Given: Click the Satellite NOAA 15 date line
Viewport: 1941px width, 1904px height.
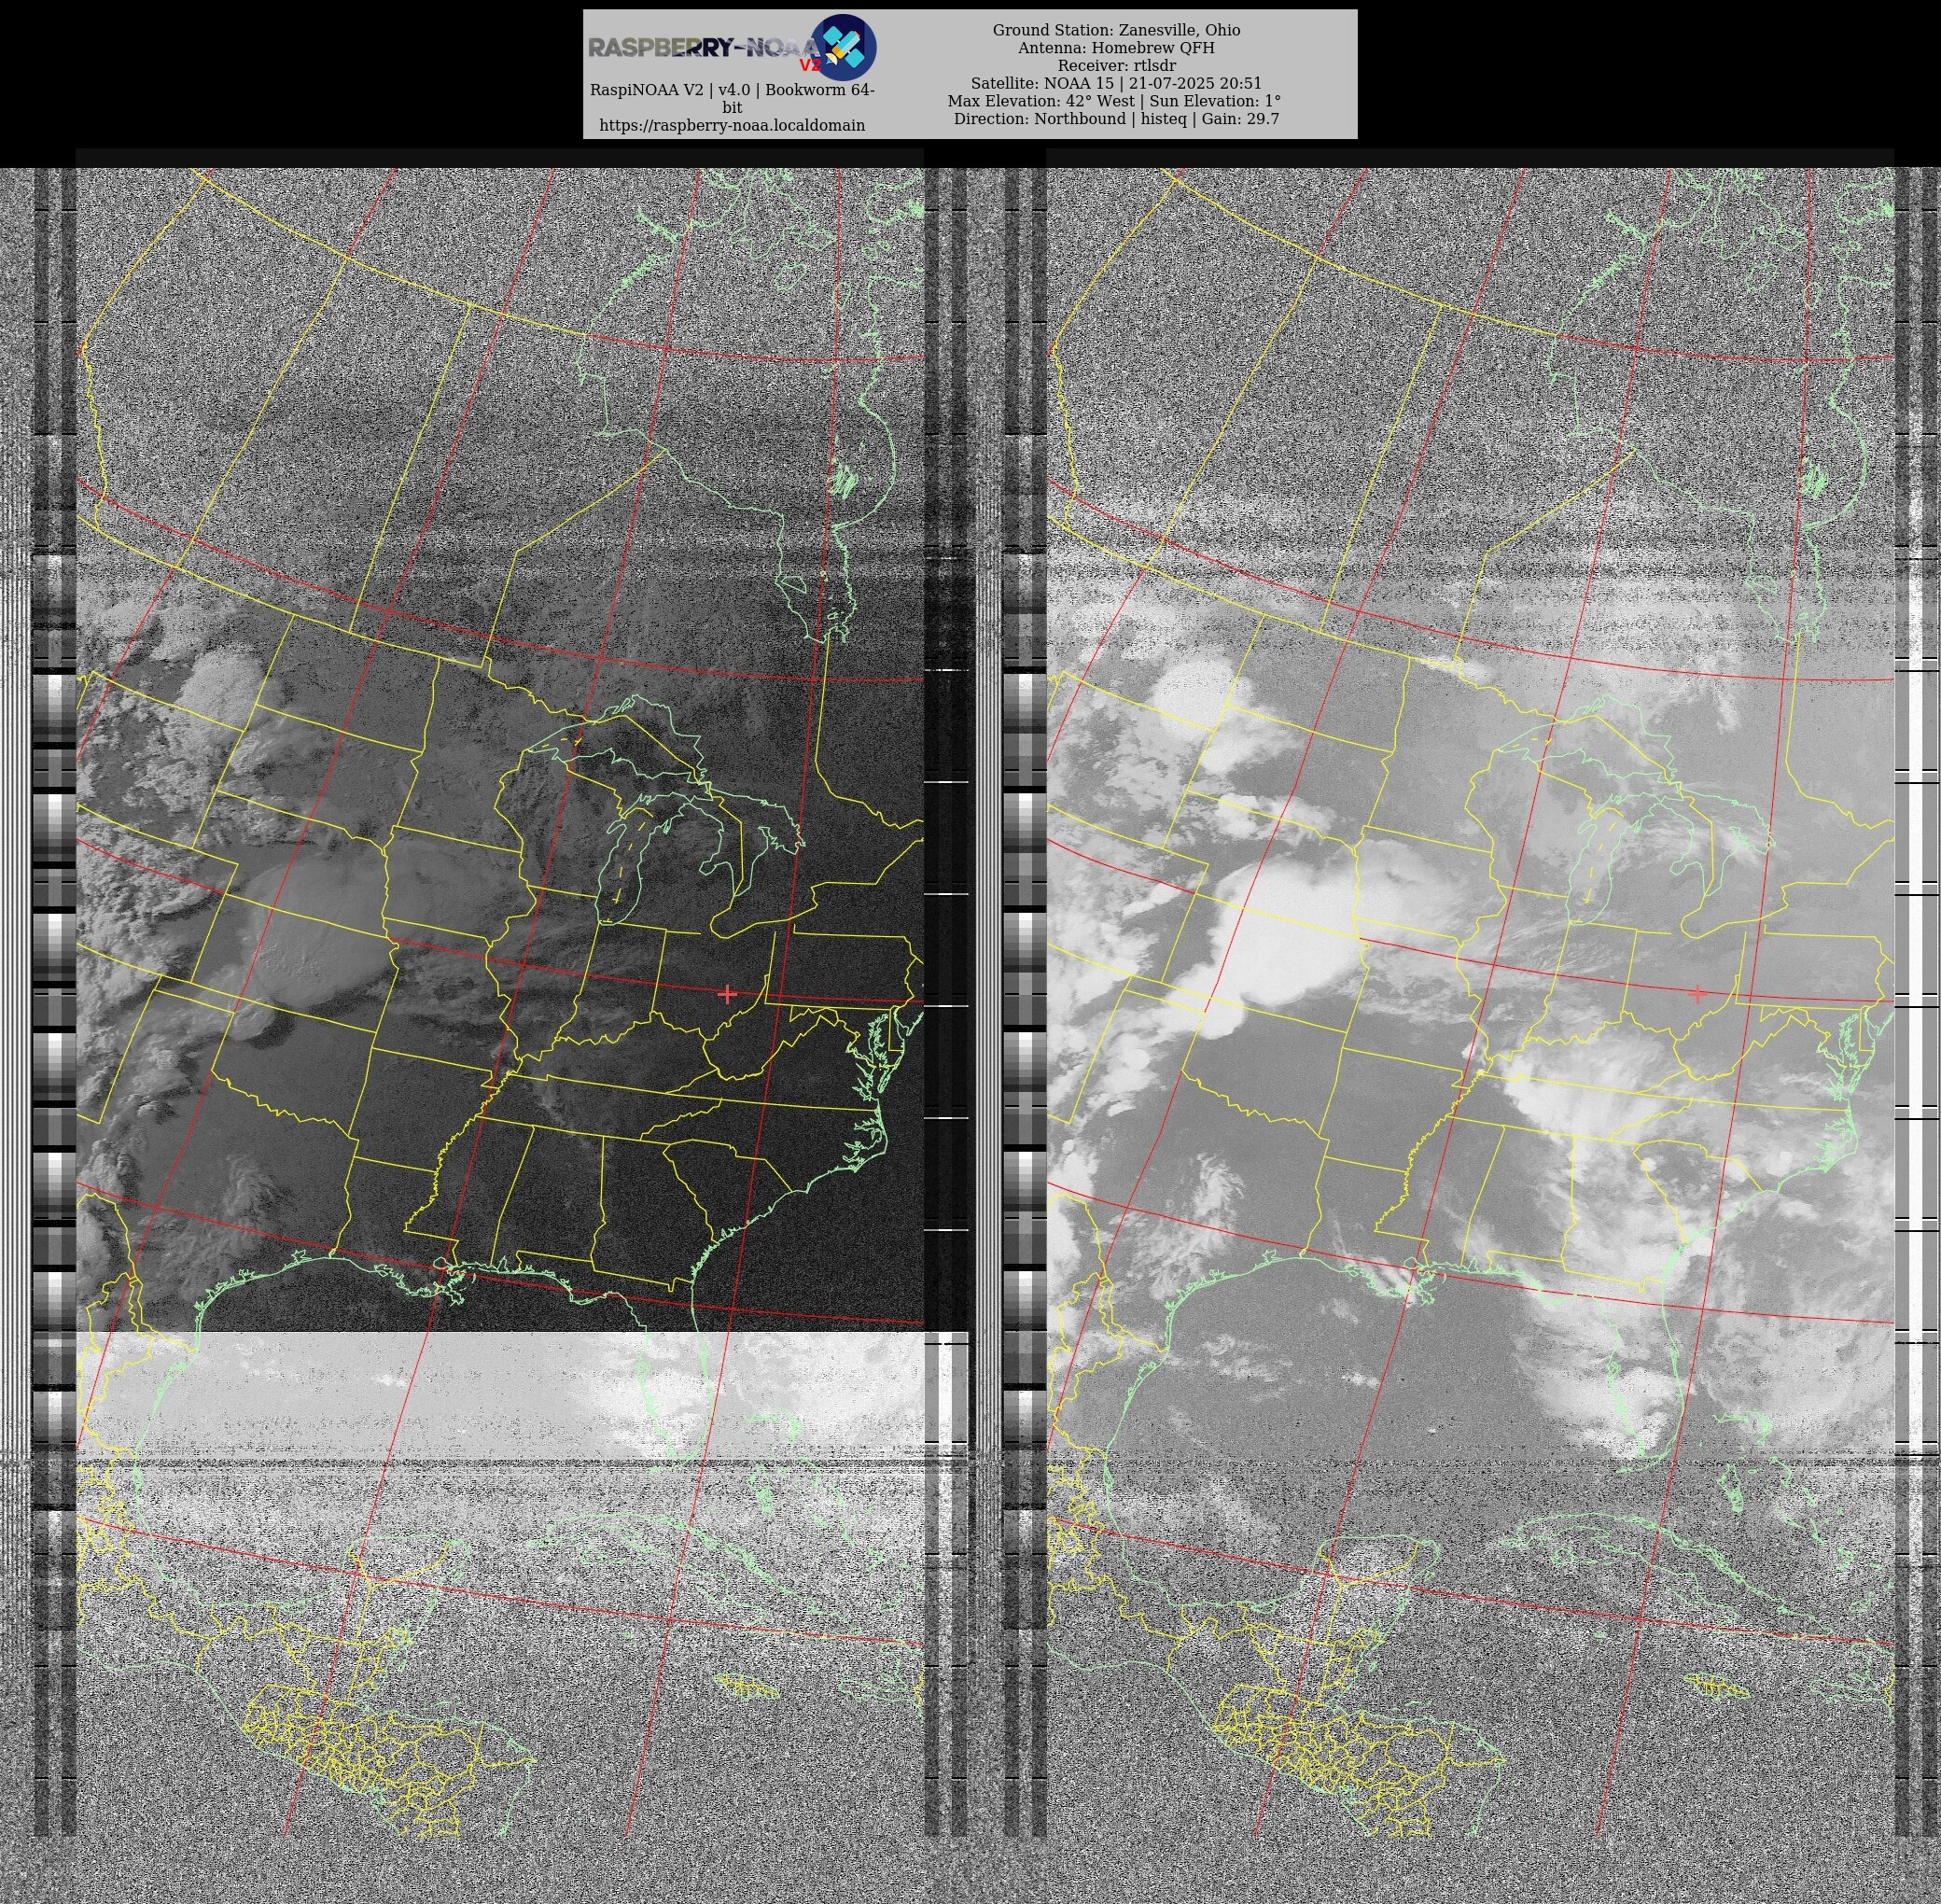Looking at the screenshot, I should (1116, 83).
